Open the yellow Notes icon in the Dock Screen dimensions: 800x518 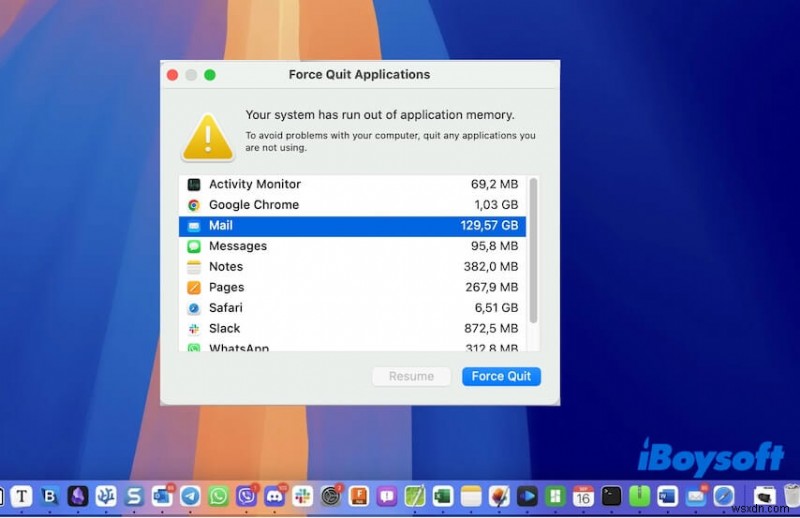[471, 496]
